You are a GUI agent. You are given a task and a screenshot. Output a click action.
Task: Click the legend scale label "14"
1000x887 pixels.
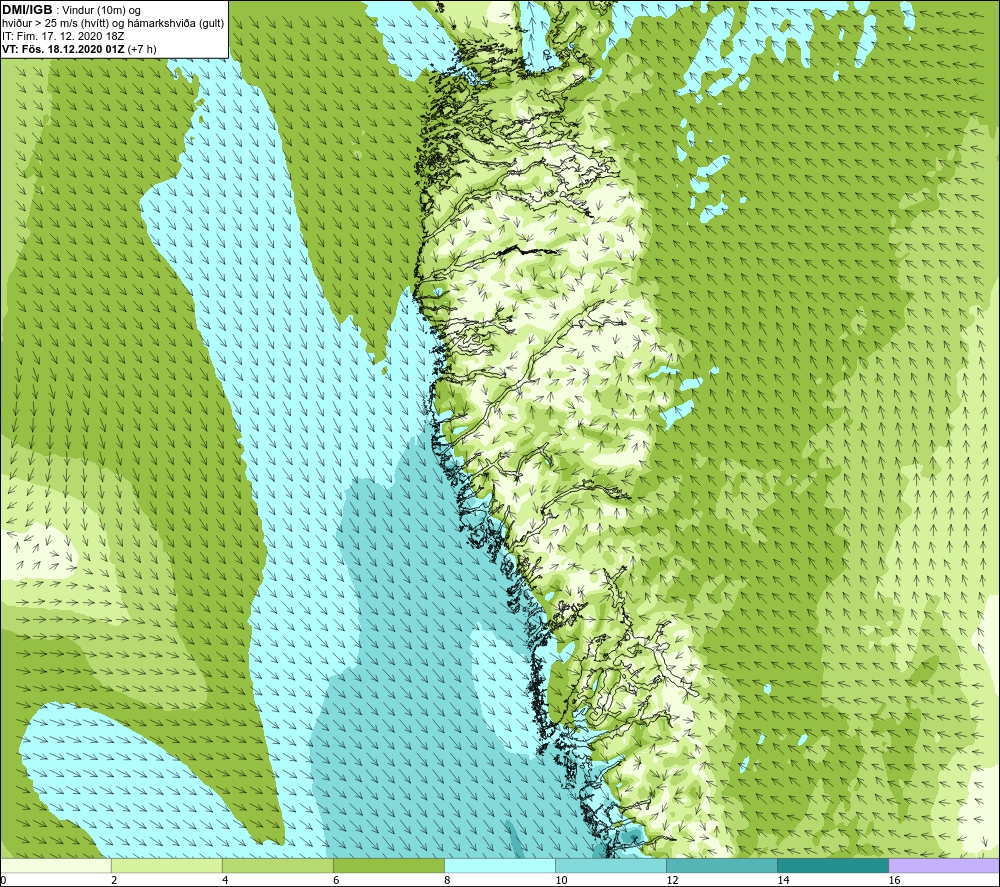point(783,881)
